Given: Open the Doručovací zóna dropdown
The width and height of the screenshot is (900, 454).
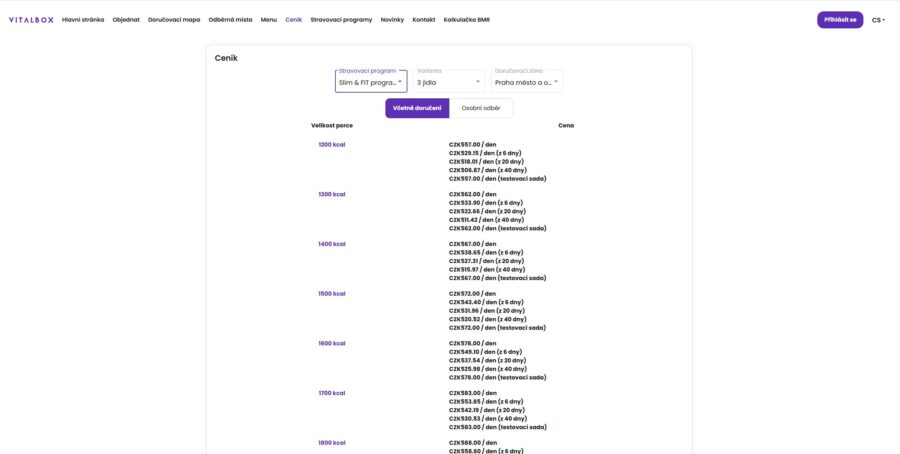Looking at the screenshot, I should click(527, 82).
